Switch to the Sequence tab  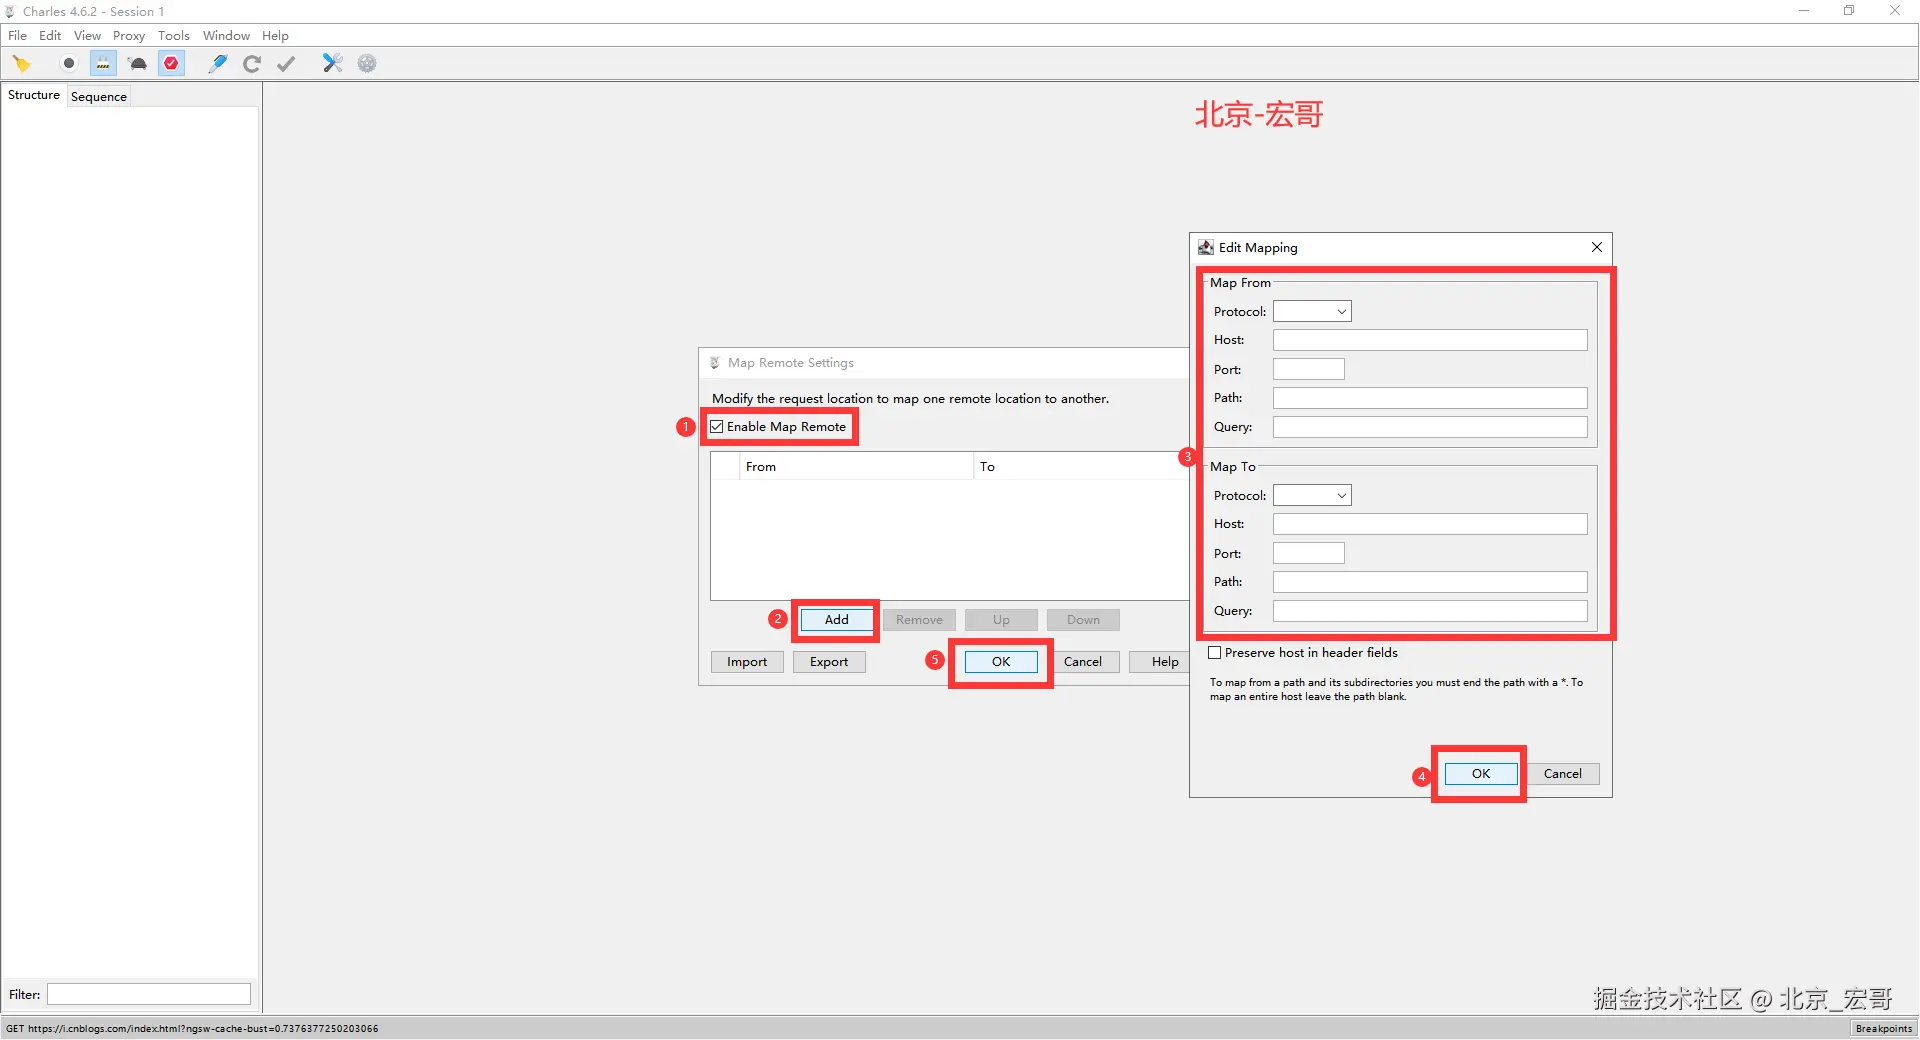99,97
